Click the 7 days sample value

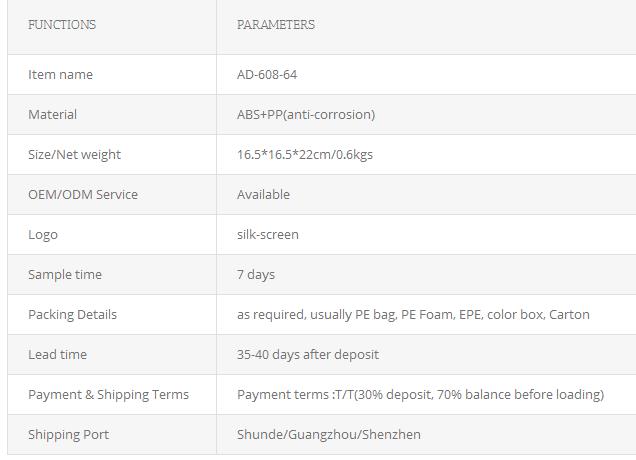[256, 275]
